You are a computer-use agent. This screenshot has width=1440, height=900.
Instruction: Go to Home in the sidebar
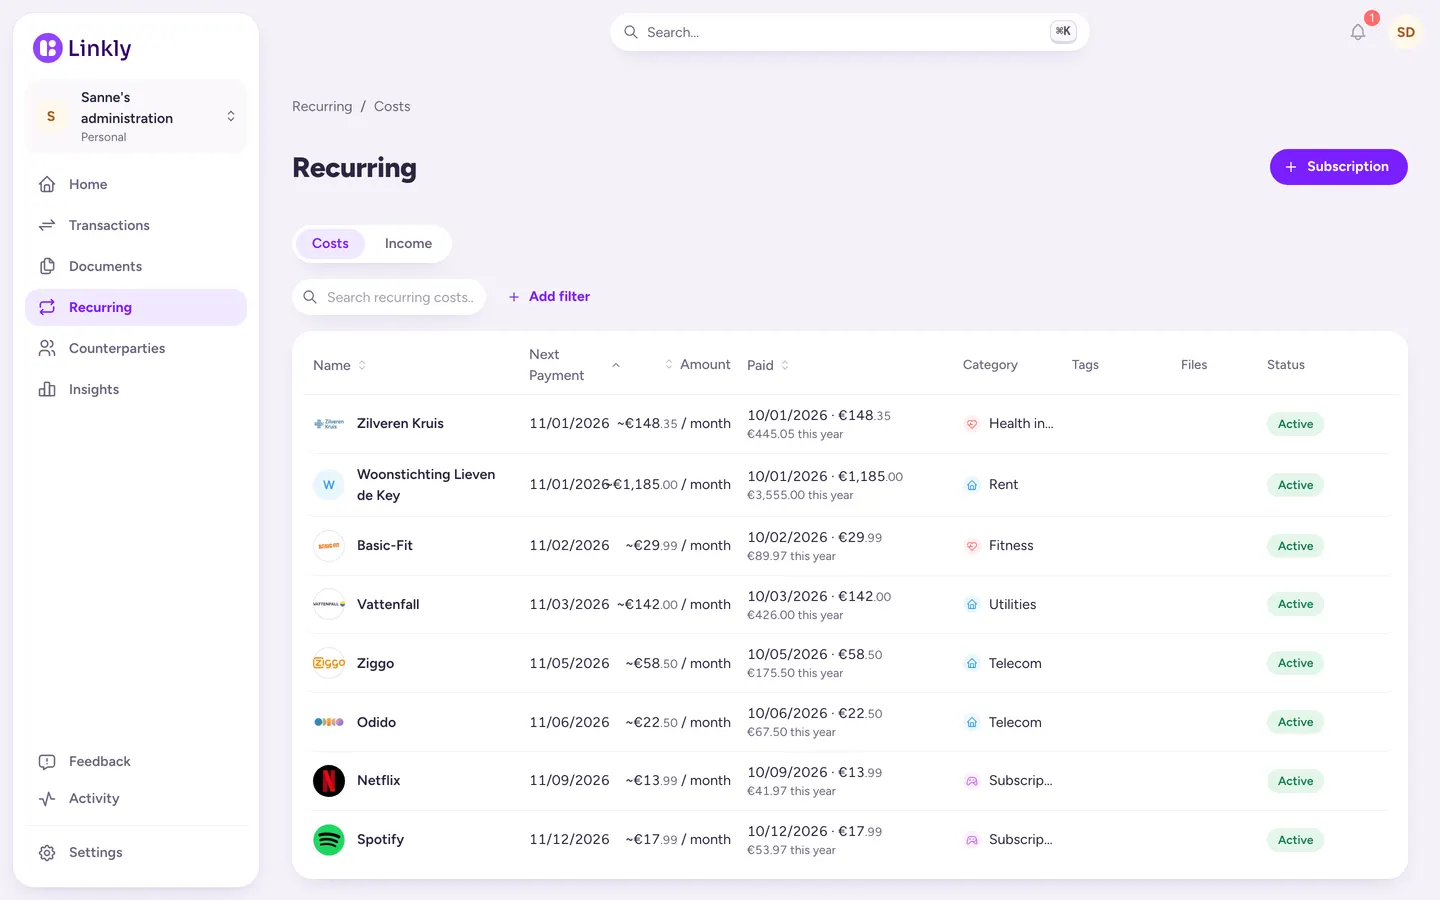coord(136,184)
